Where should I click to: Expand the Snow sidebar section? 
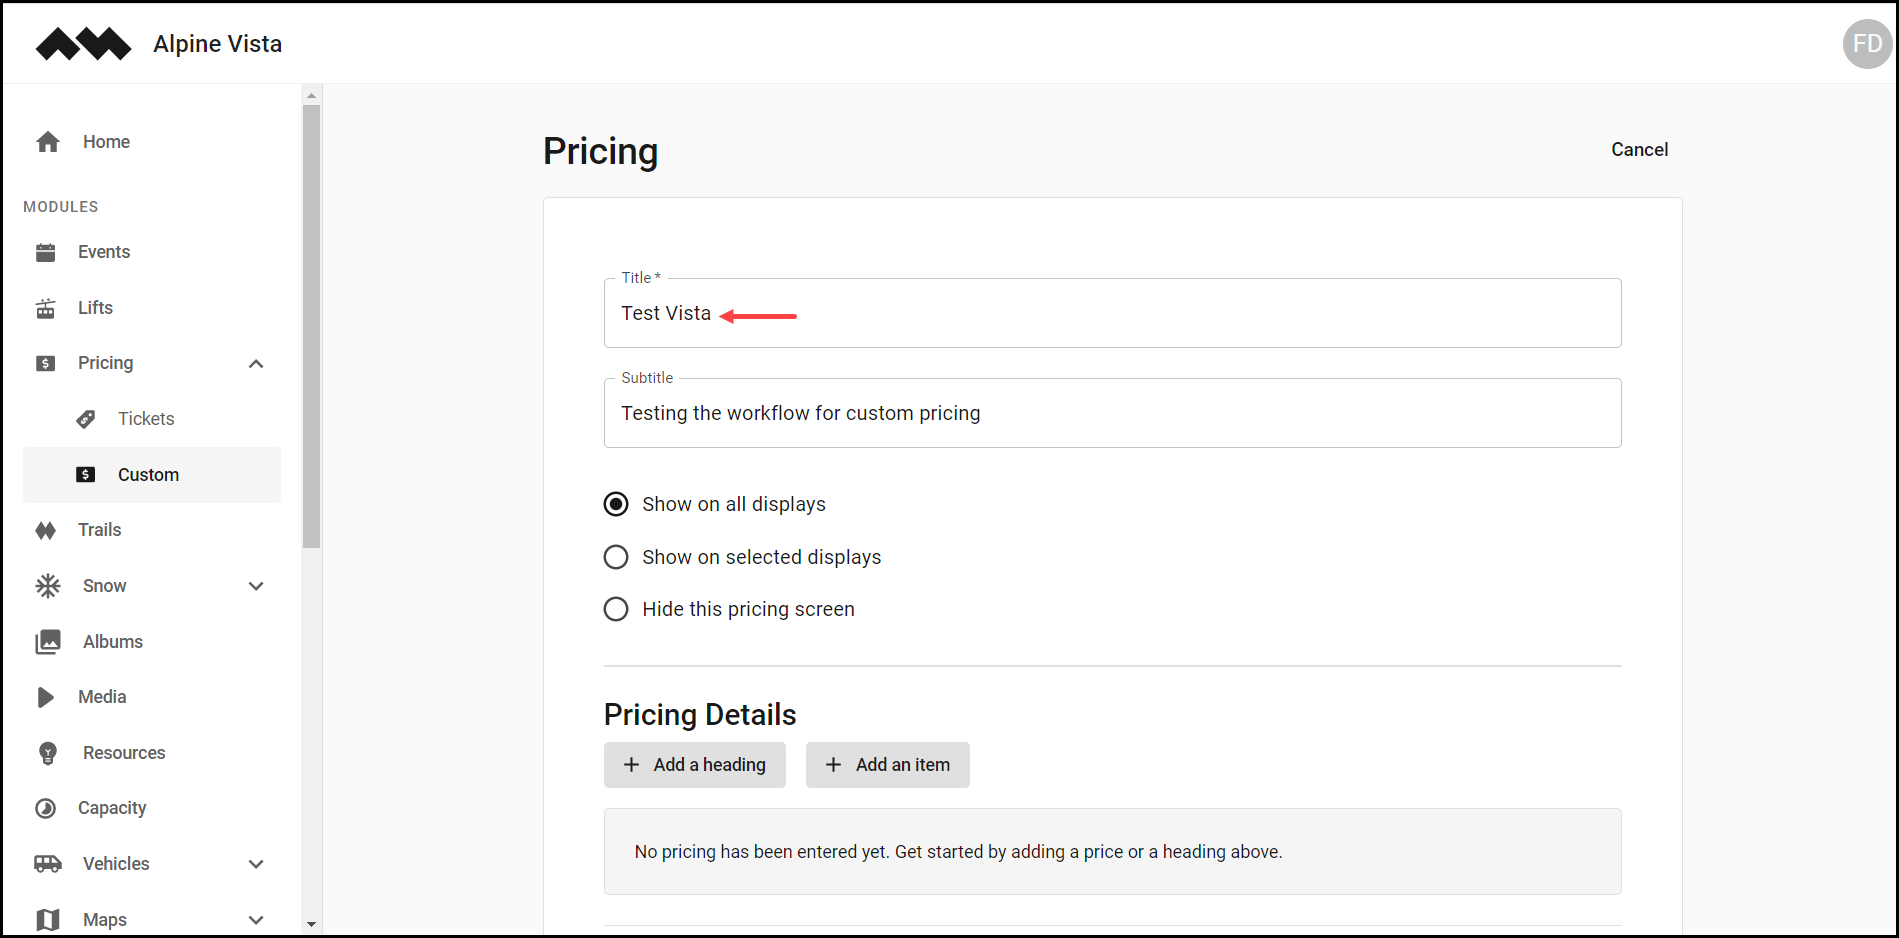click(x=256, y=586)
